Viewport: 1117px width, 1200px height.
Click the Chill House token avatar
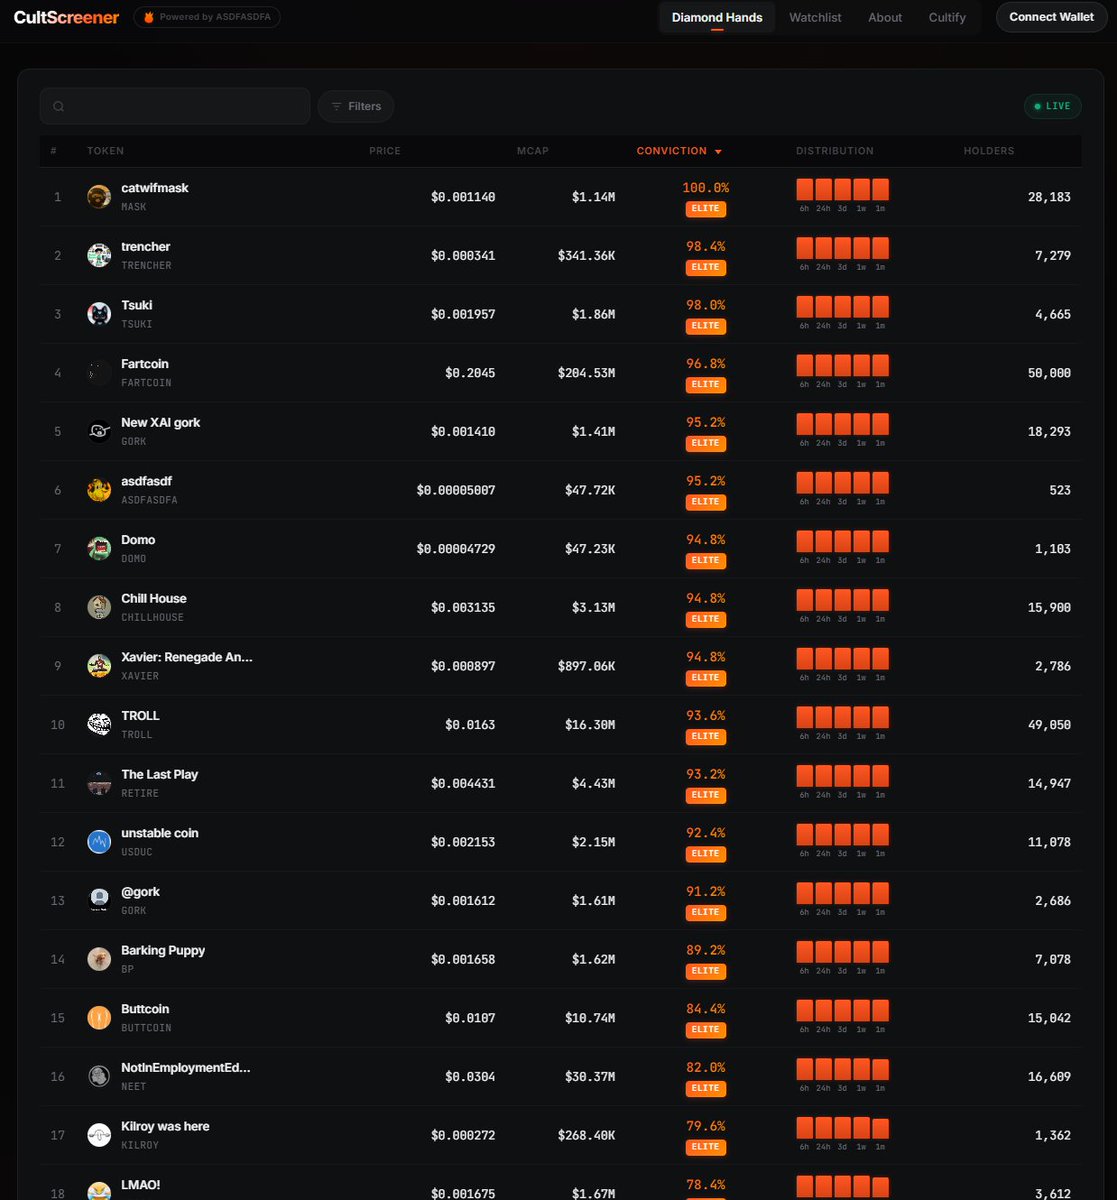coord(99,607)
